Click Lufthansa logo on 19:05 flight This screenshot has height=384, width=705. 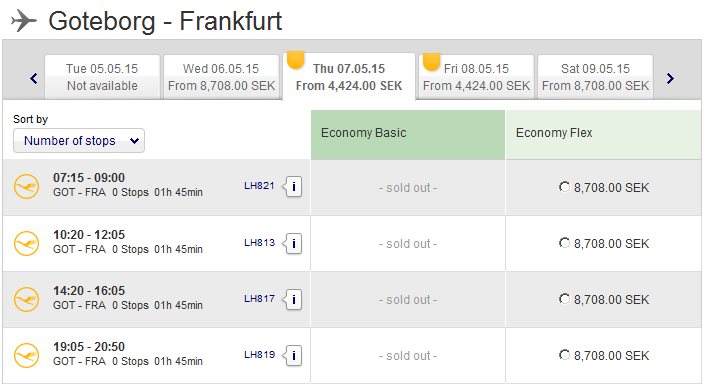[27, 355]
